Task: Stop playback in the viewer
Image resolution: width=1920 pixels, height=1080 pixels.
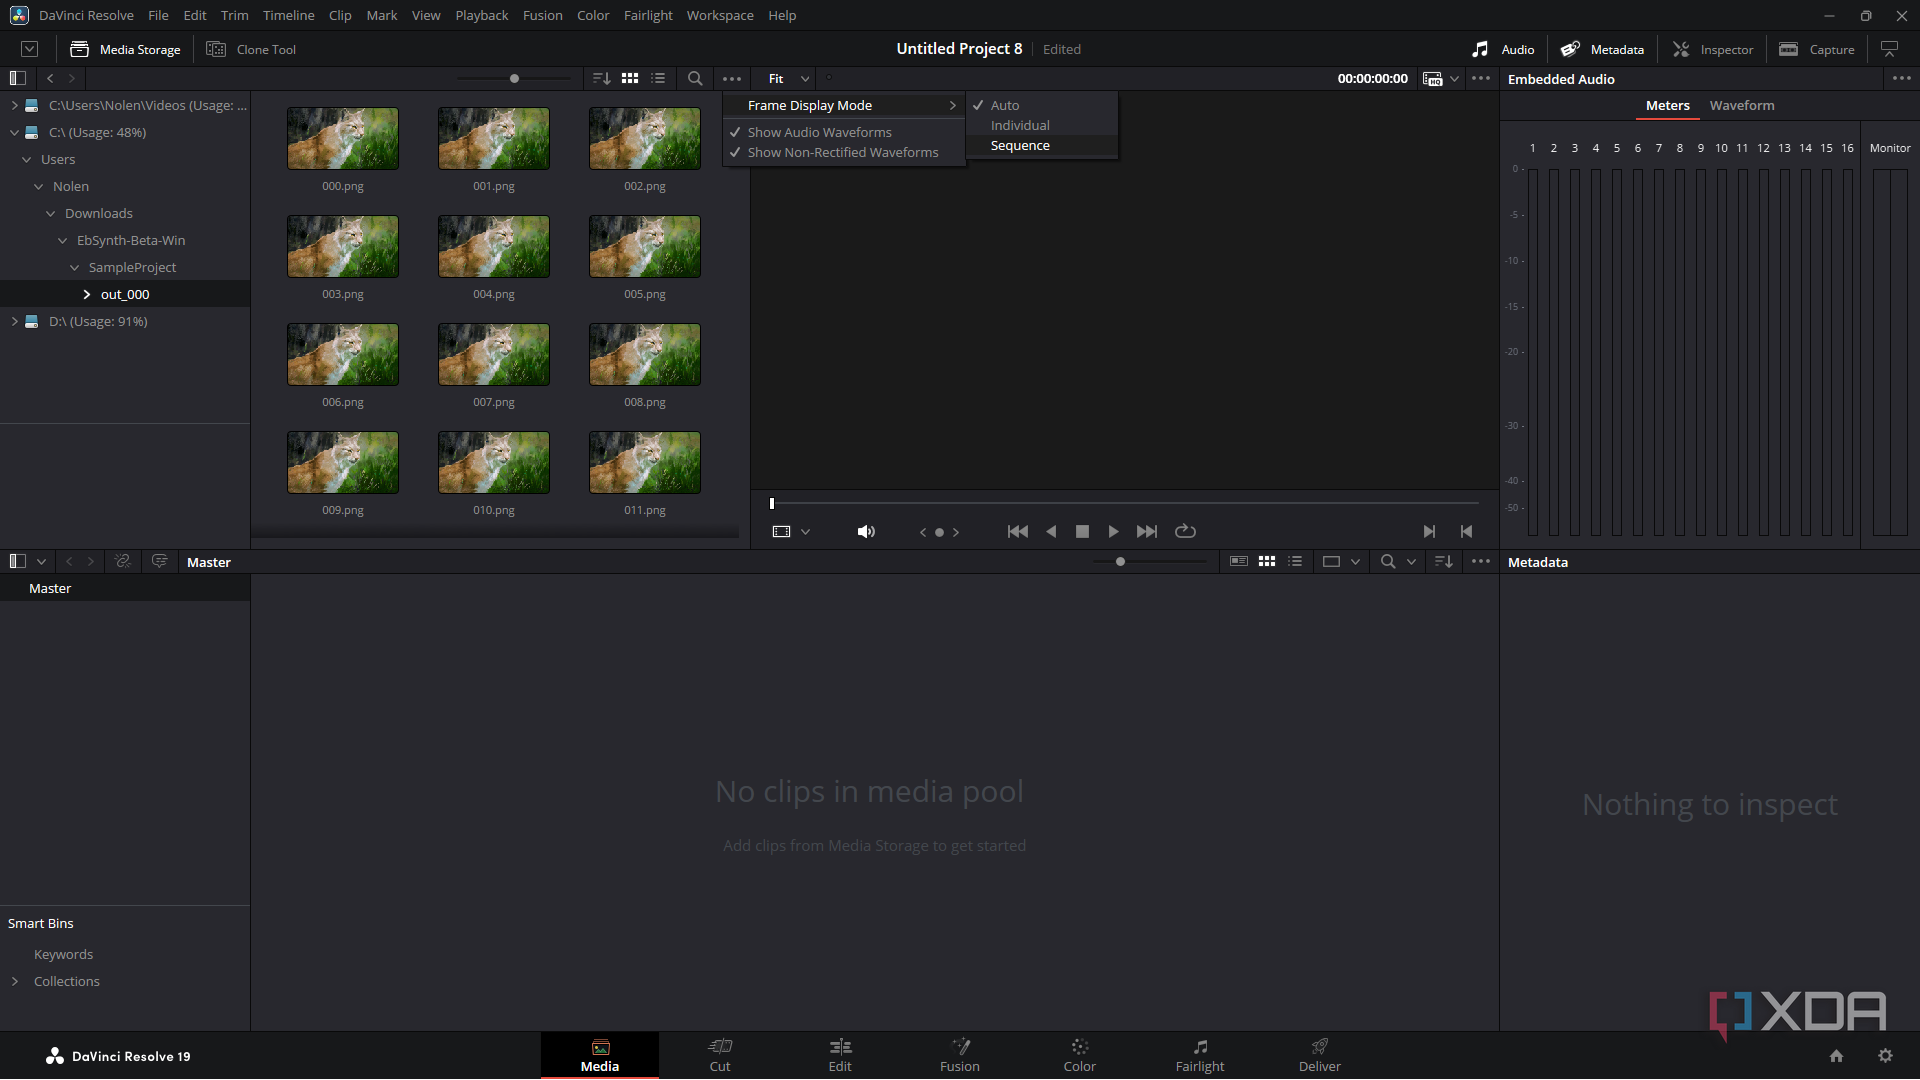Action: 1082,532
